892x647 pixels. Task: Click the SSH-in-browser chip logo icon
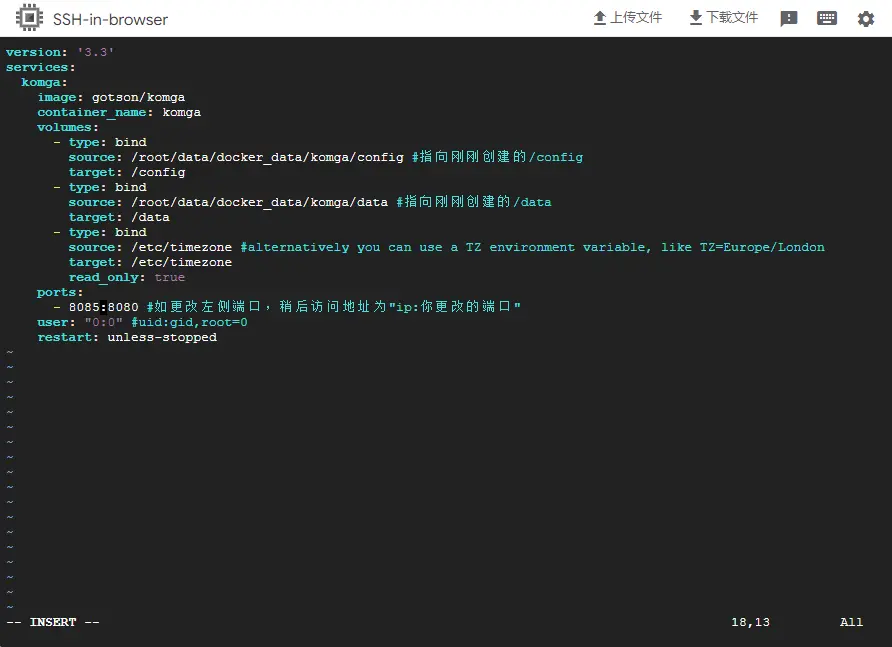pyautogui.click(x=29, y=18)
